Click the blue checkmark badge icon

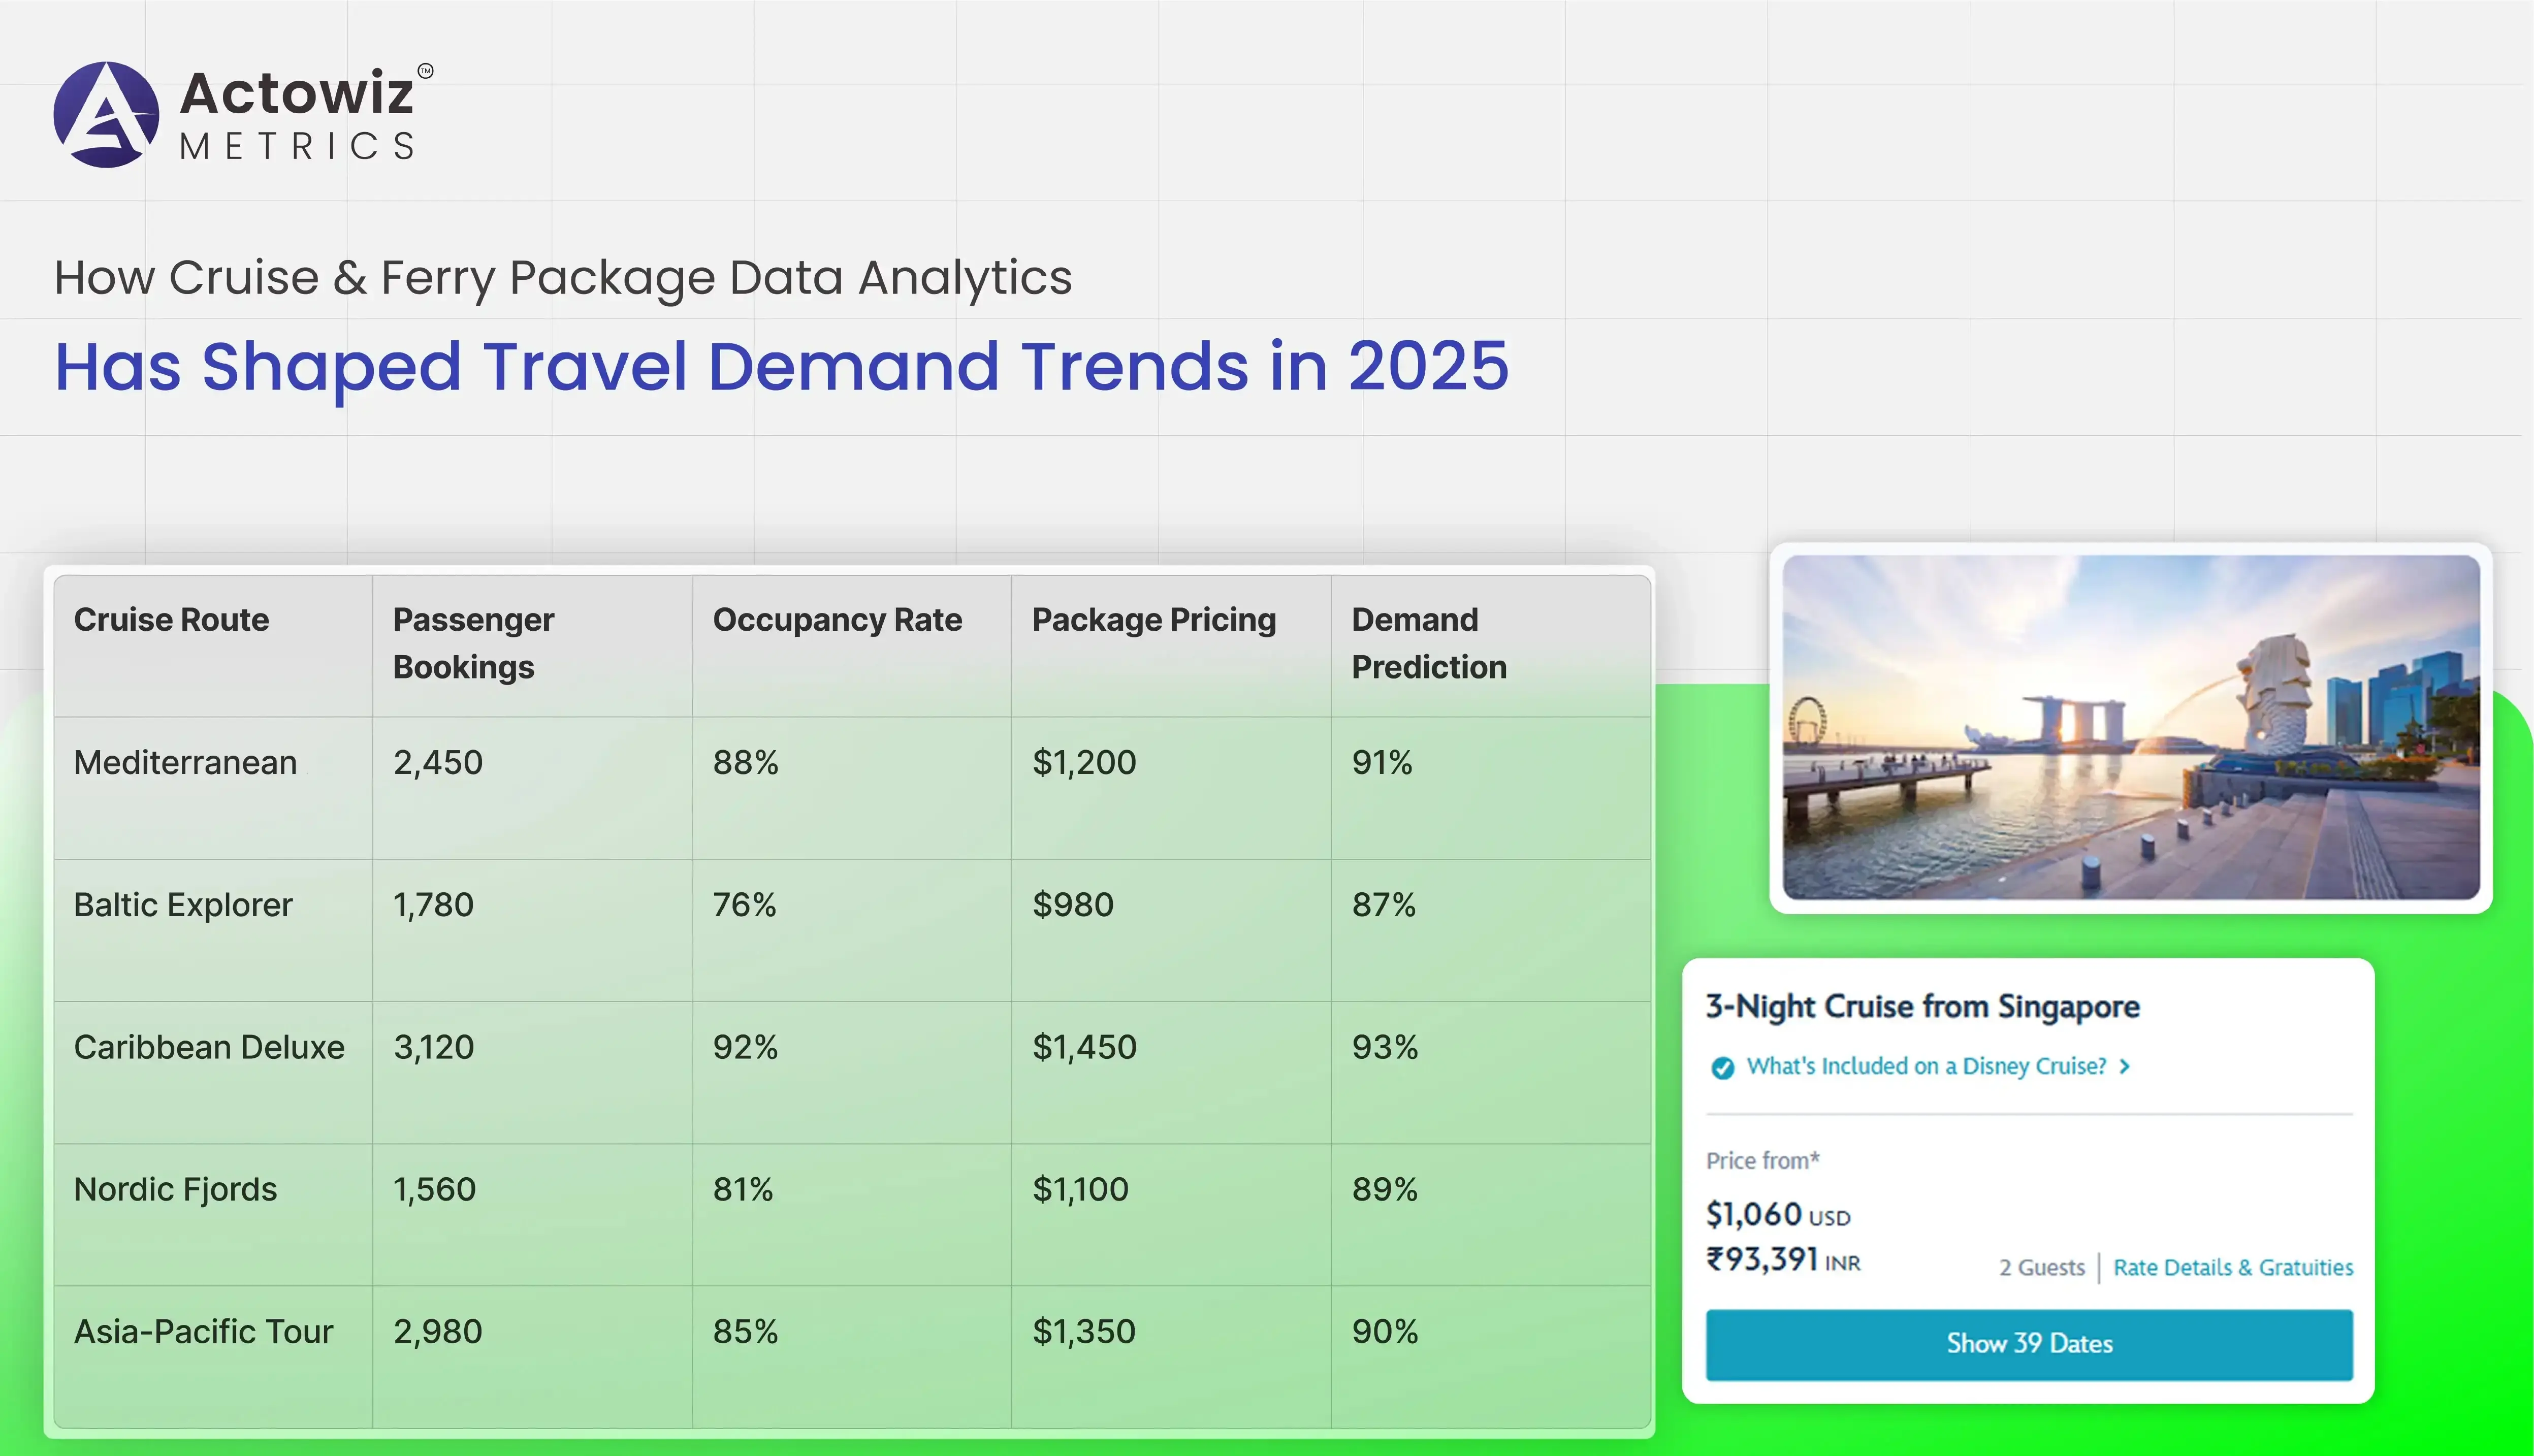[1722, 1068]
